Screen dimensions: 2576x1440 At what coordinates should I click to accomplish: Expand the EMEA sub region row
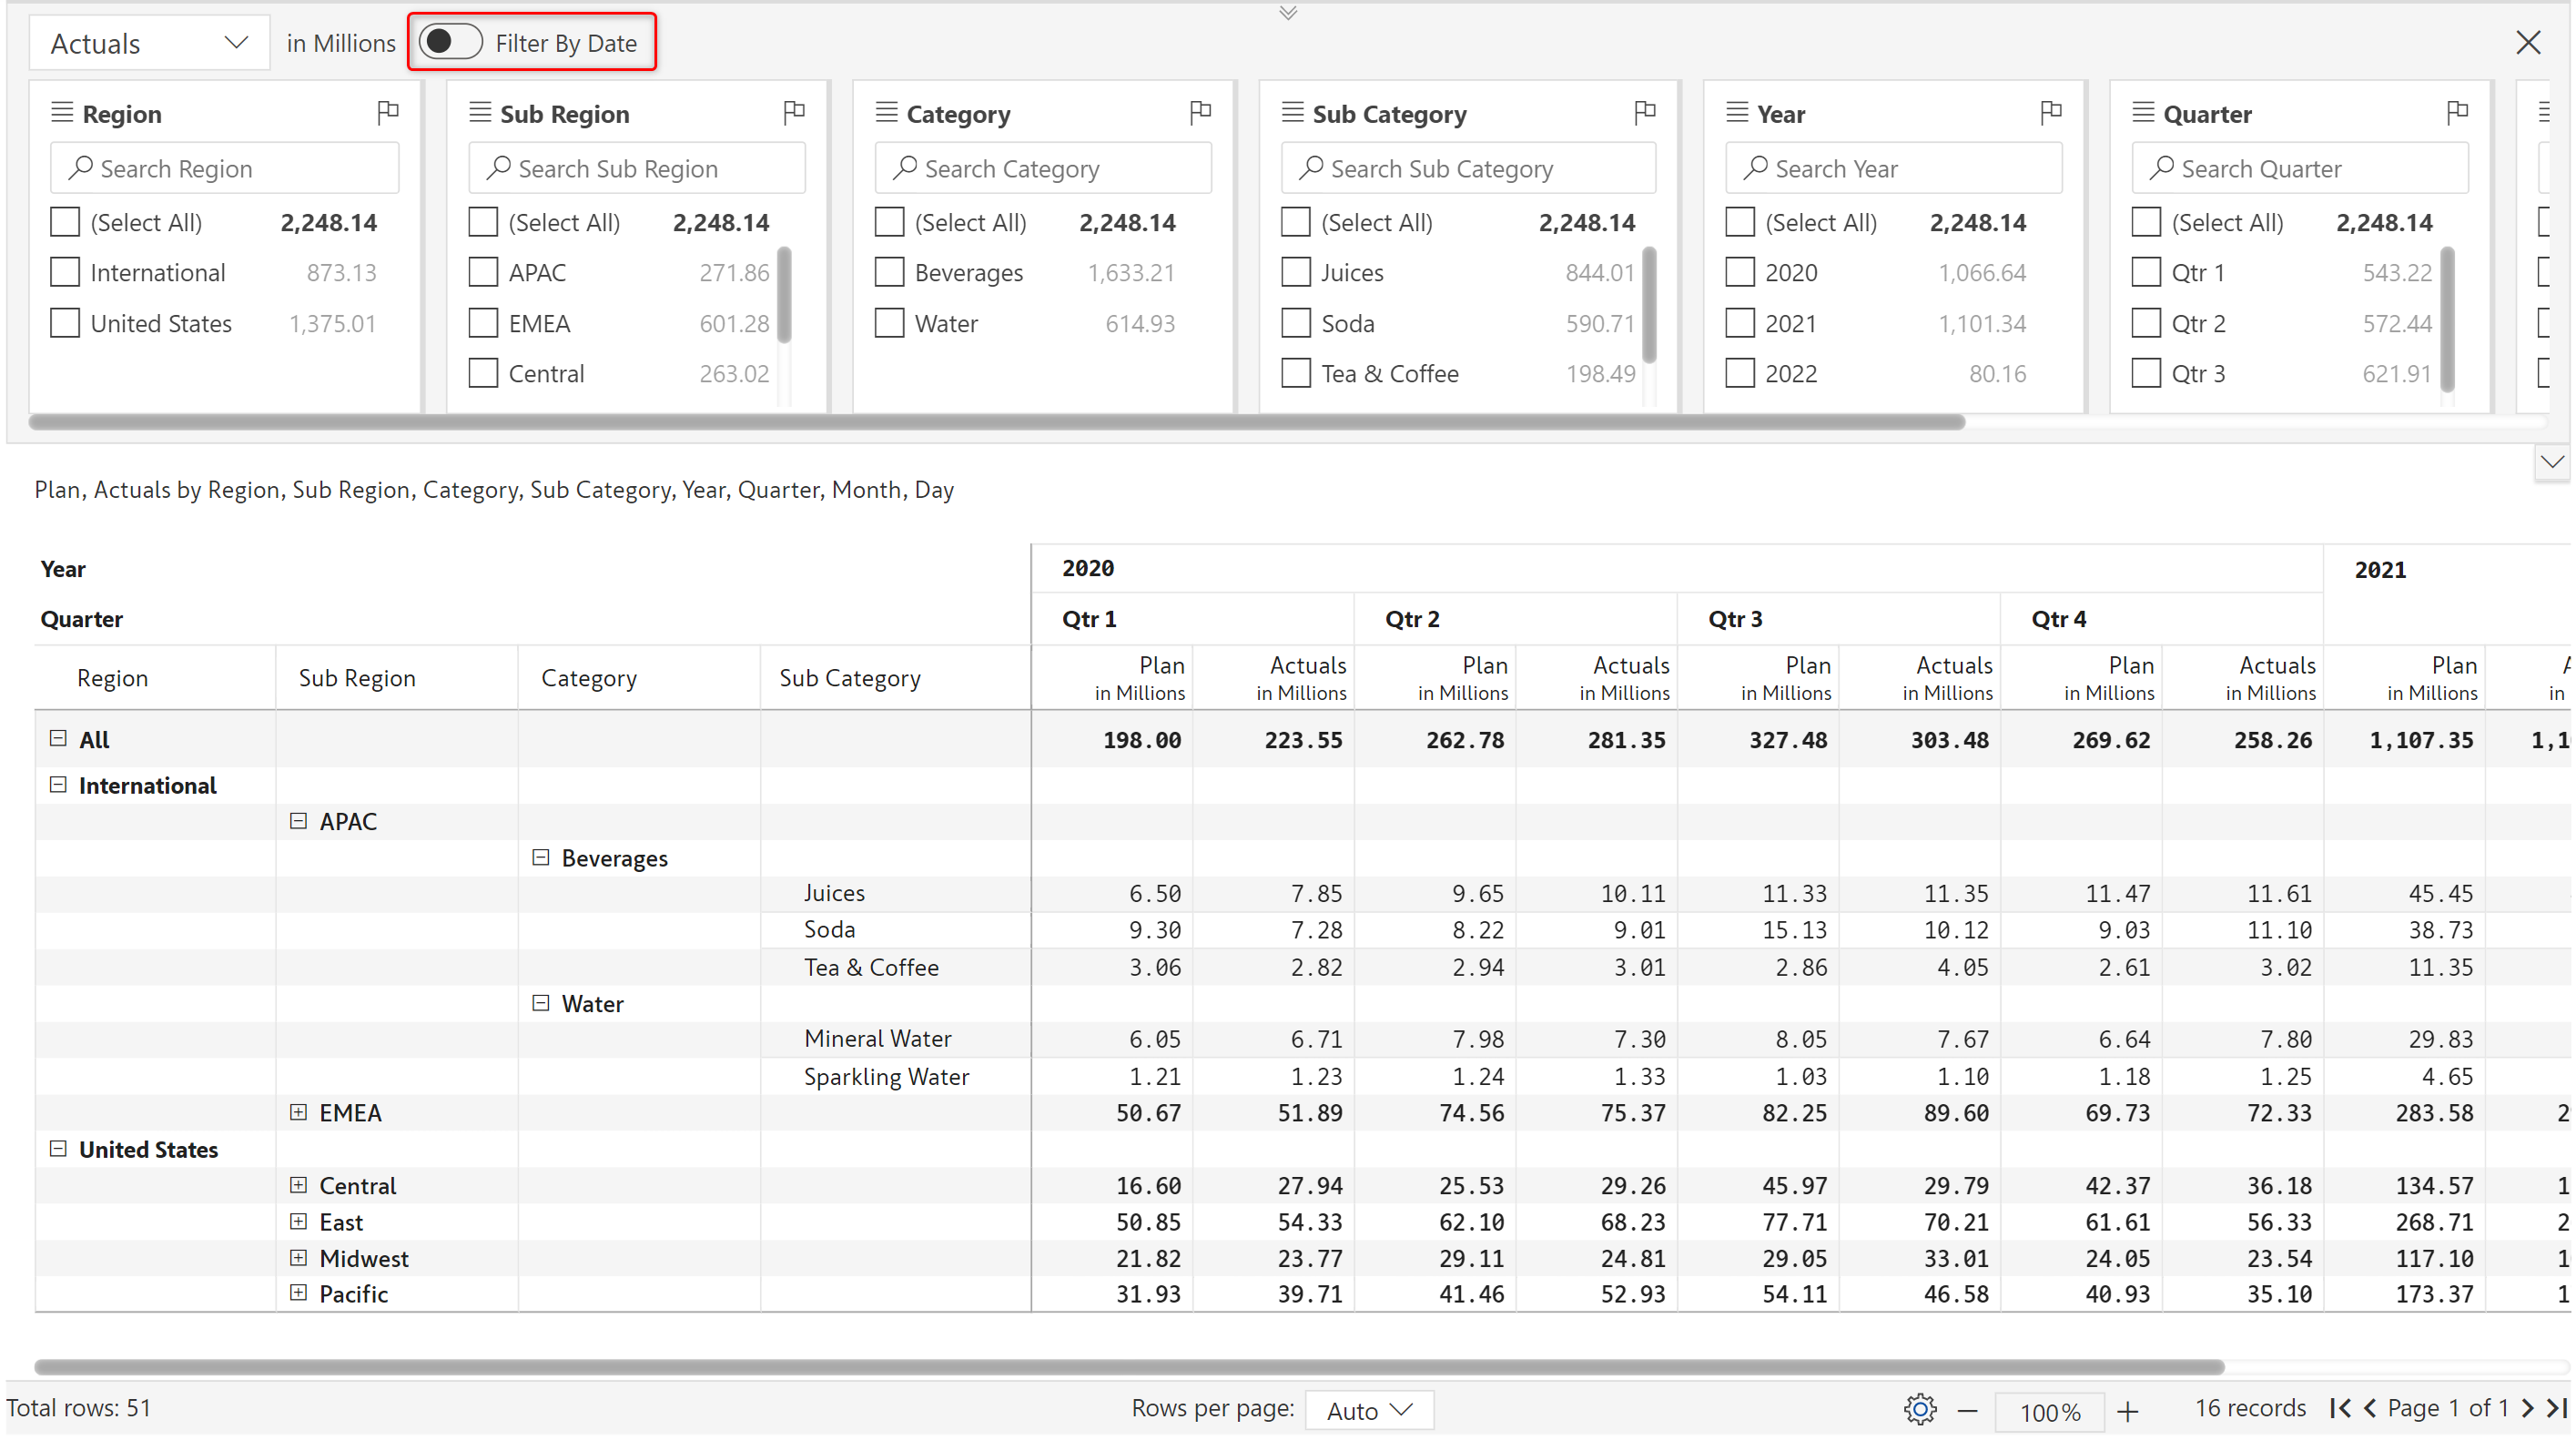(298, 1113)
